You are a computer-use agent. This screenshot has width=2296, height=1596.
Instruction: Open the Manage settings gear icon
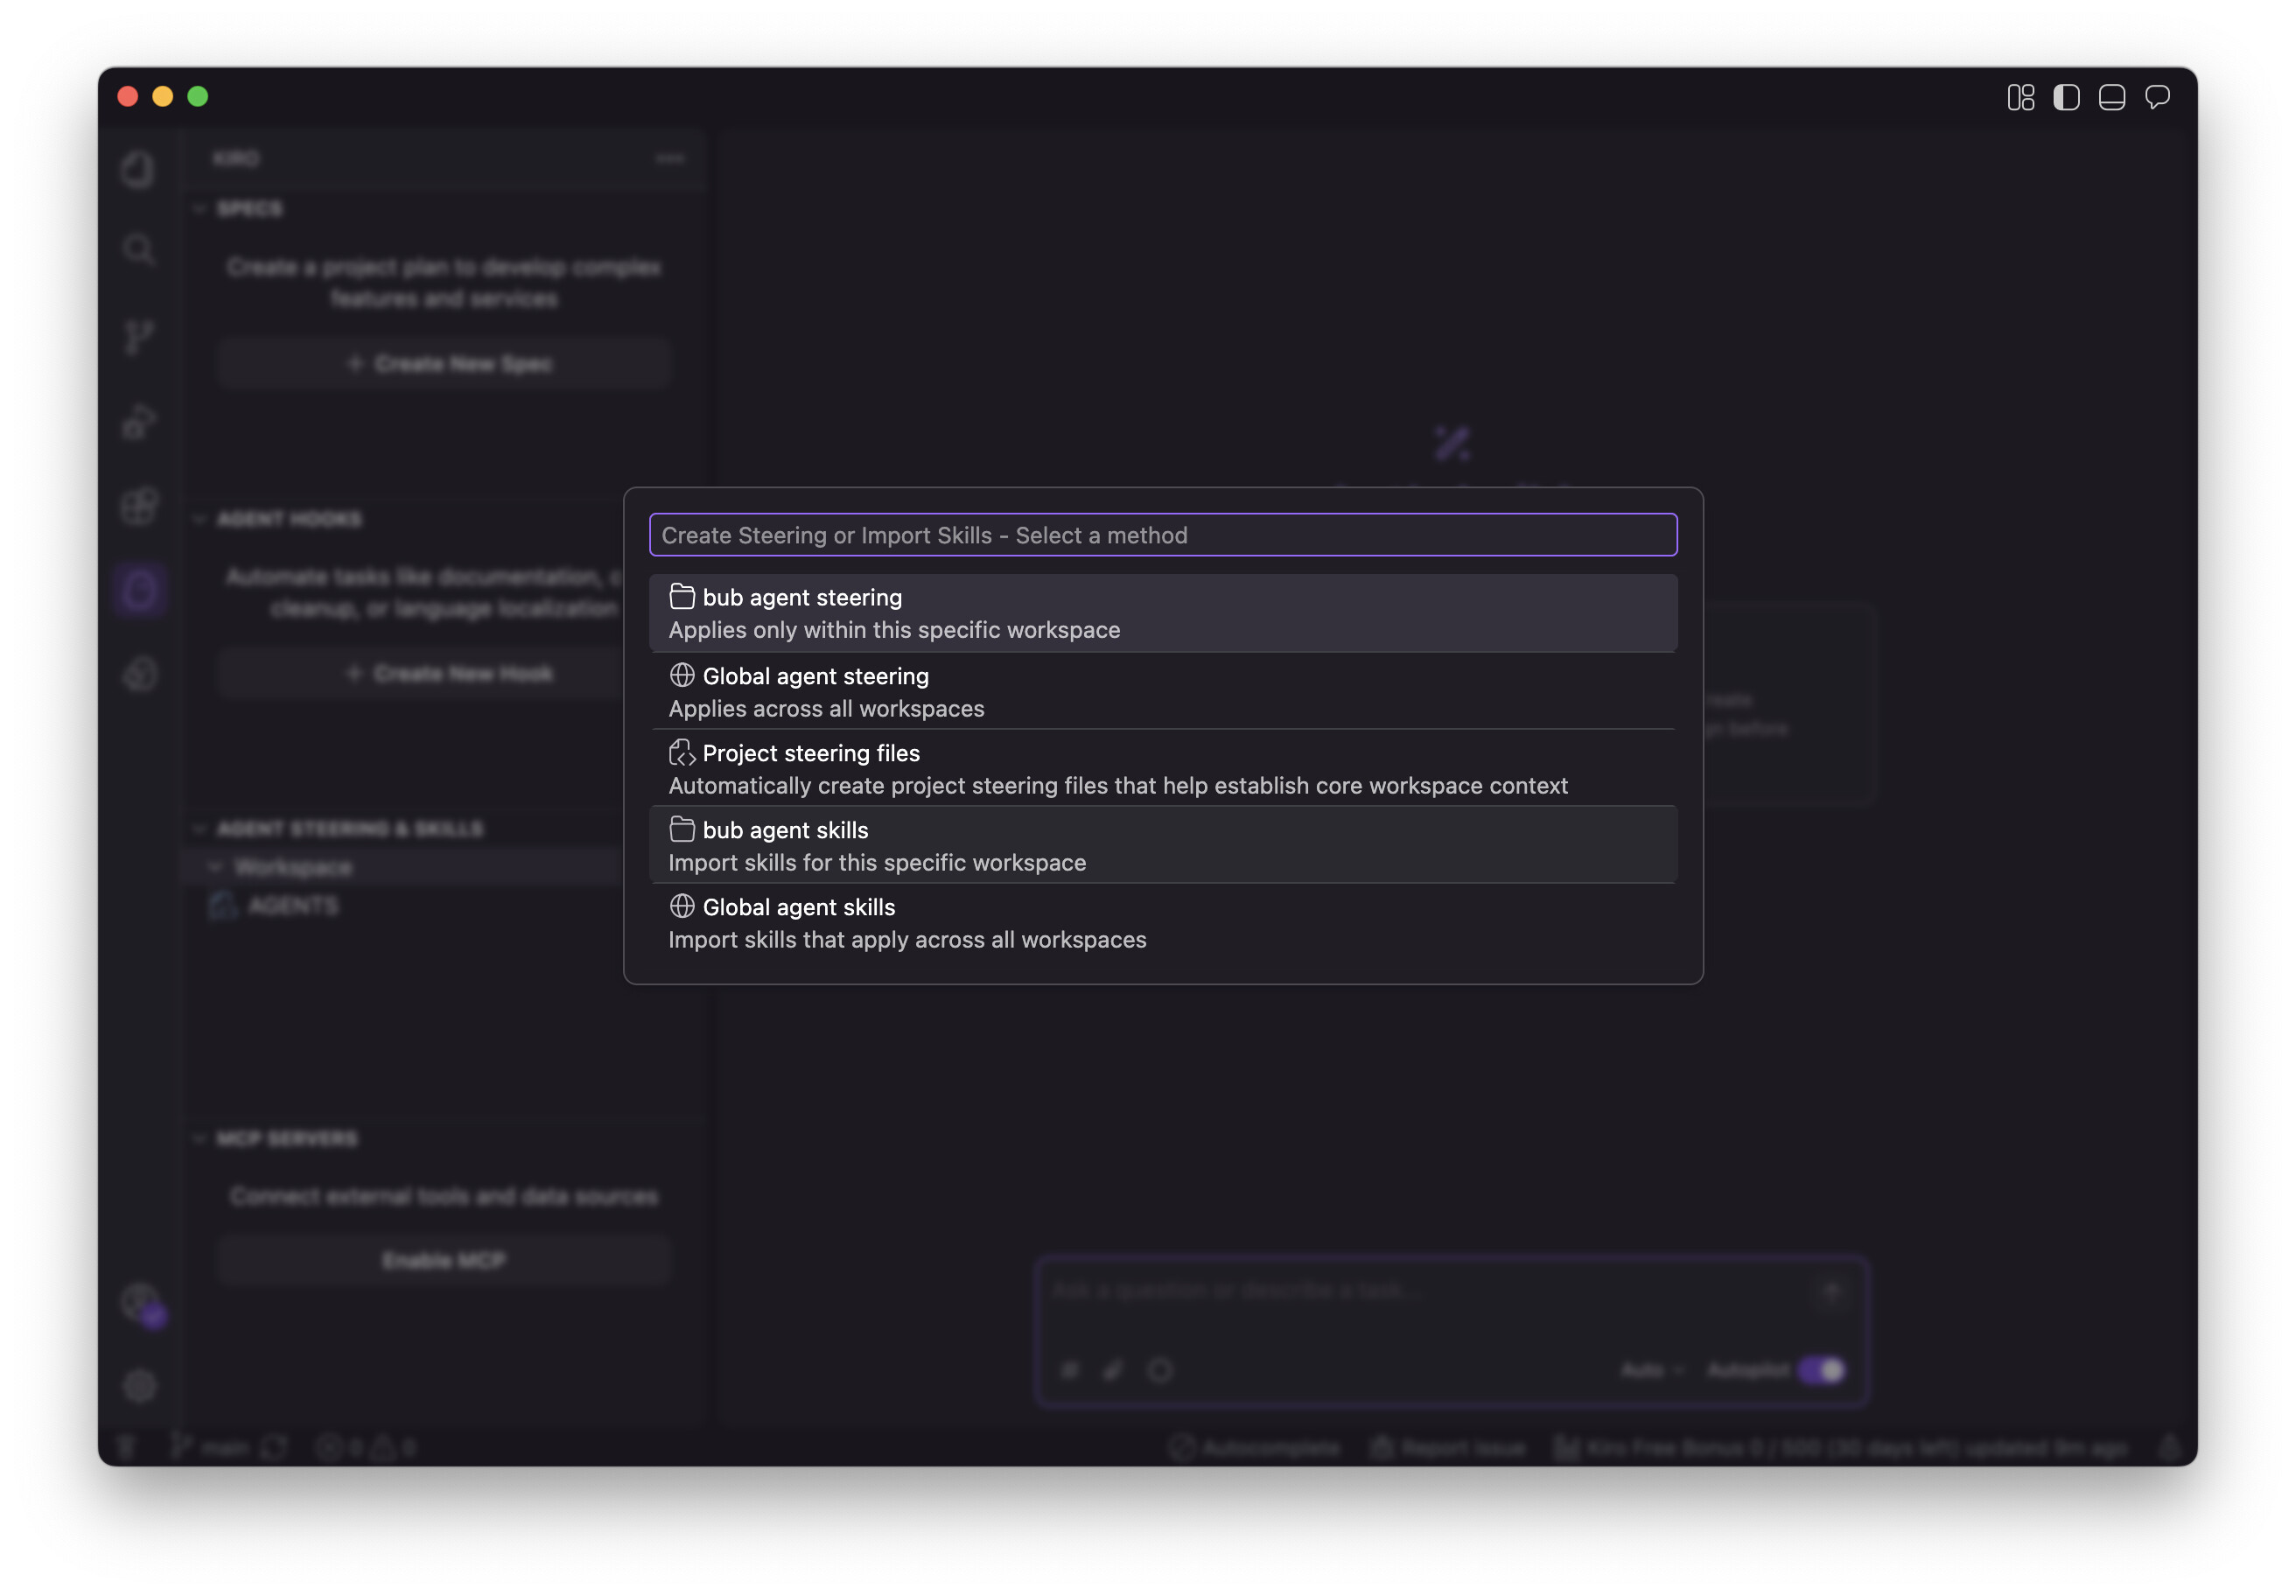click(x=139, y=1386)
